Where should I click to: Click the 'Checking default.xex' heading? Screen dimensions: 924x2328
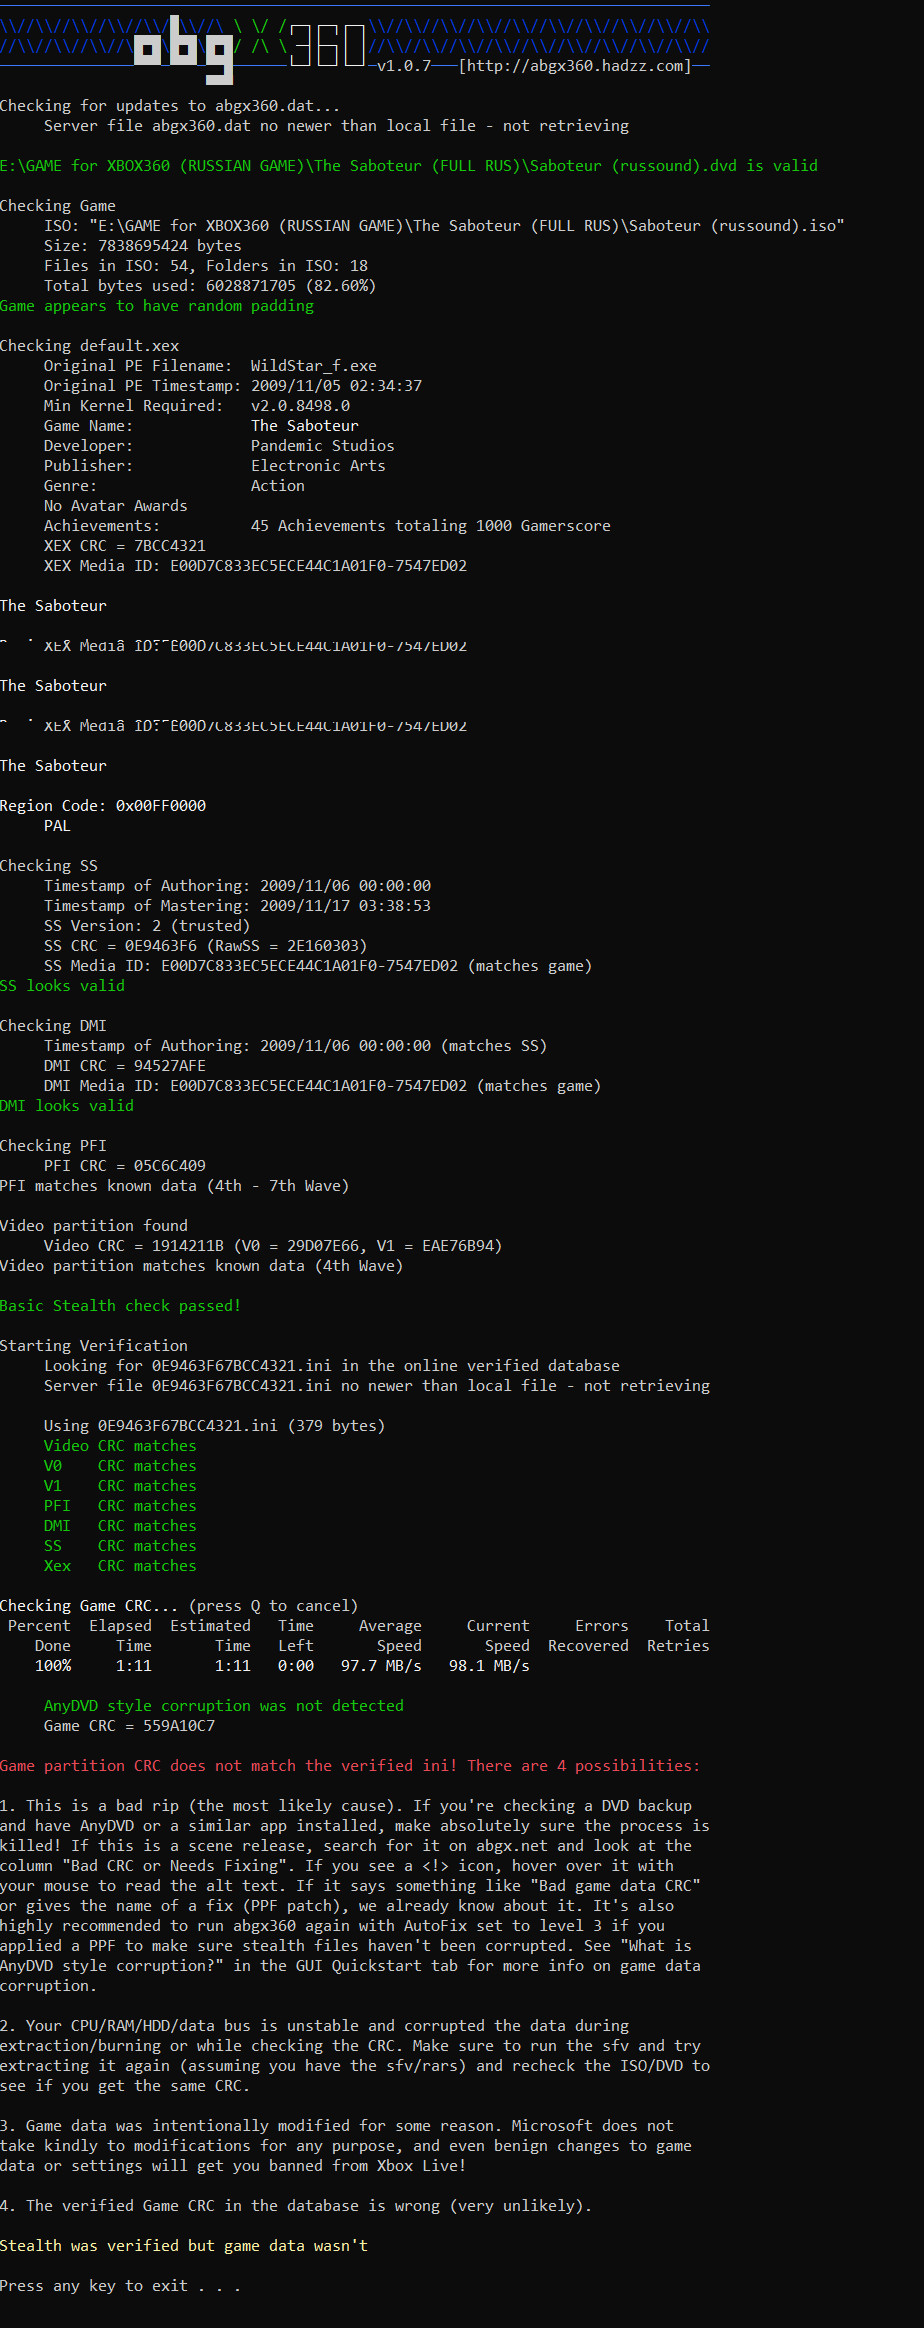point(90,346)
